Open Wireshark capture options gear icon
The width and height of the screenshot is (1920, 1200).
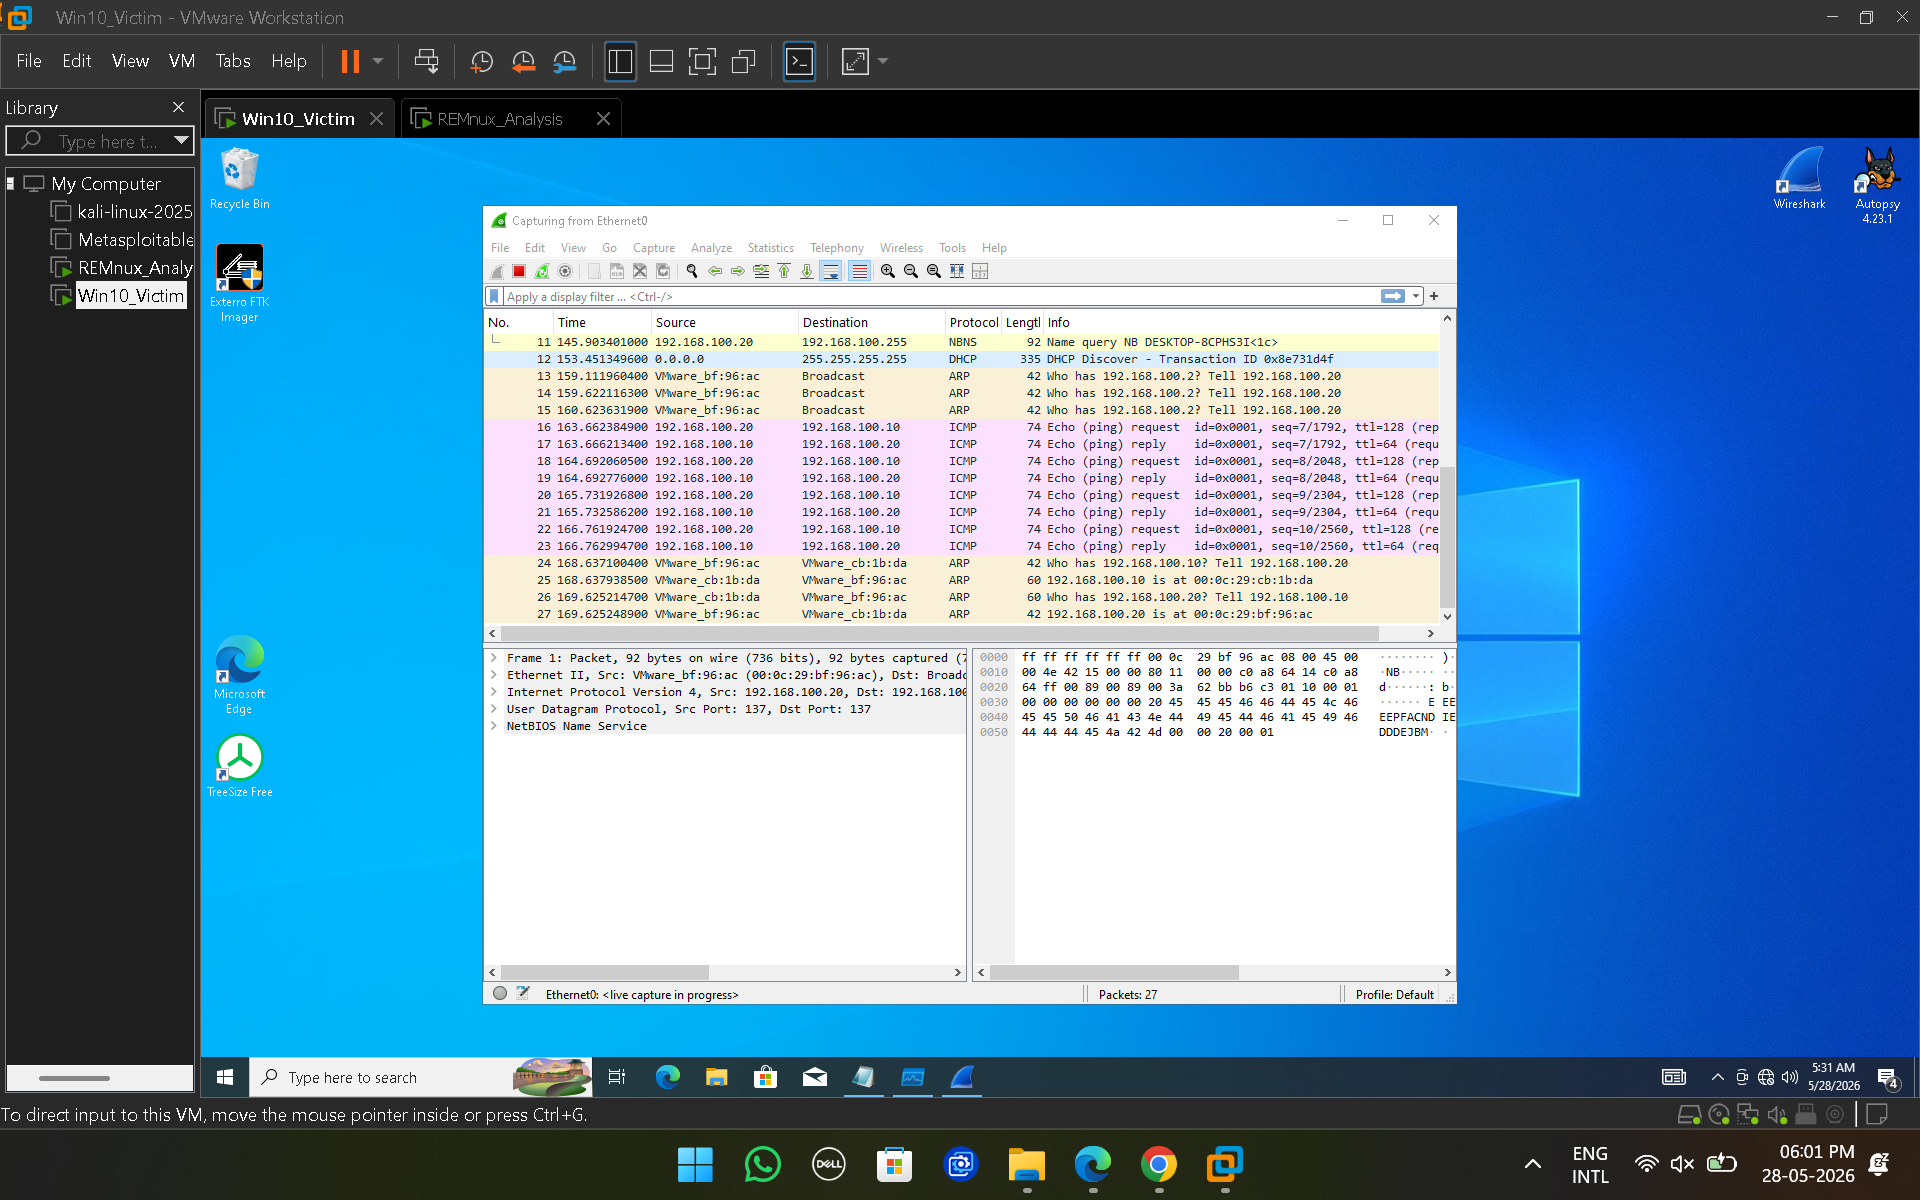[x=565, y=271]
